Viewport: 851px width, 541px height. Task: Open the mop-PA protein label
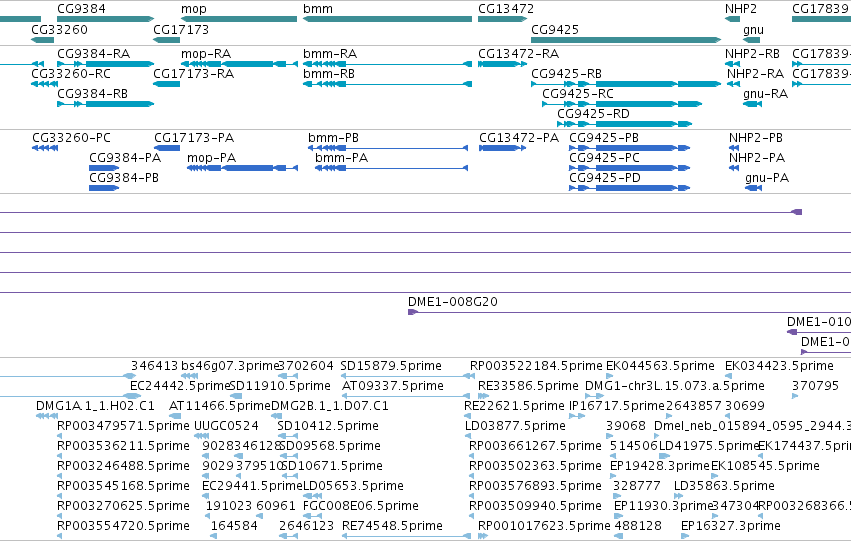pos(211,157)
